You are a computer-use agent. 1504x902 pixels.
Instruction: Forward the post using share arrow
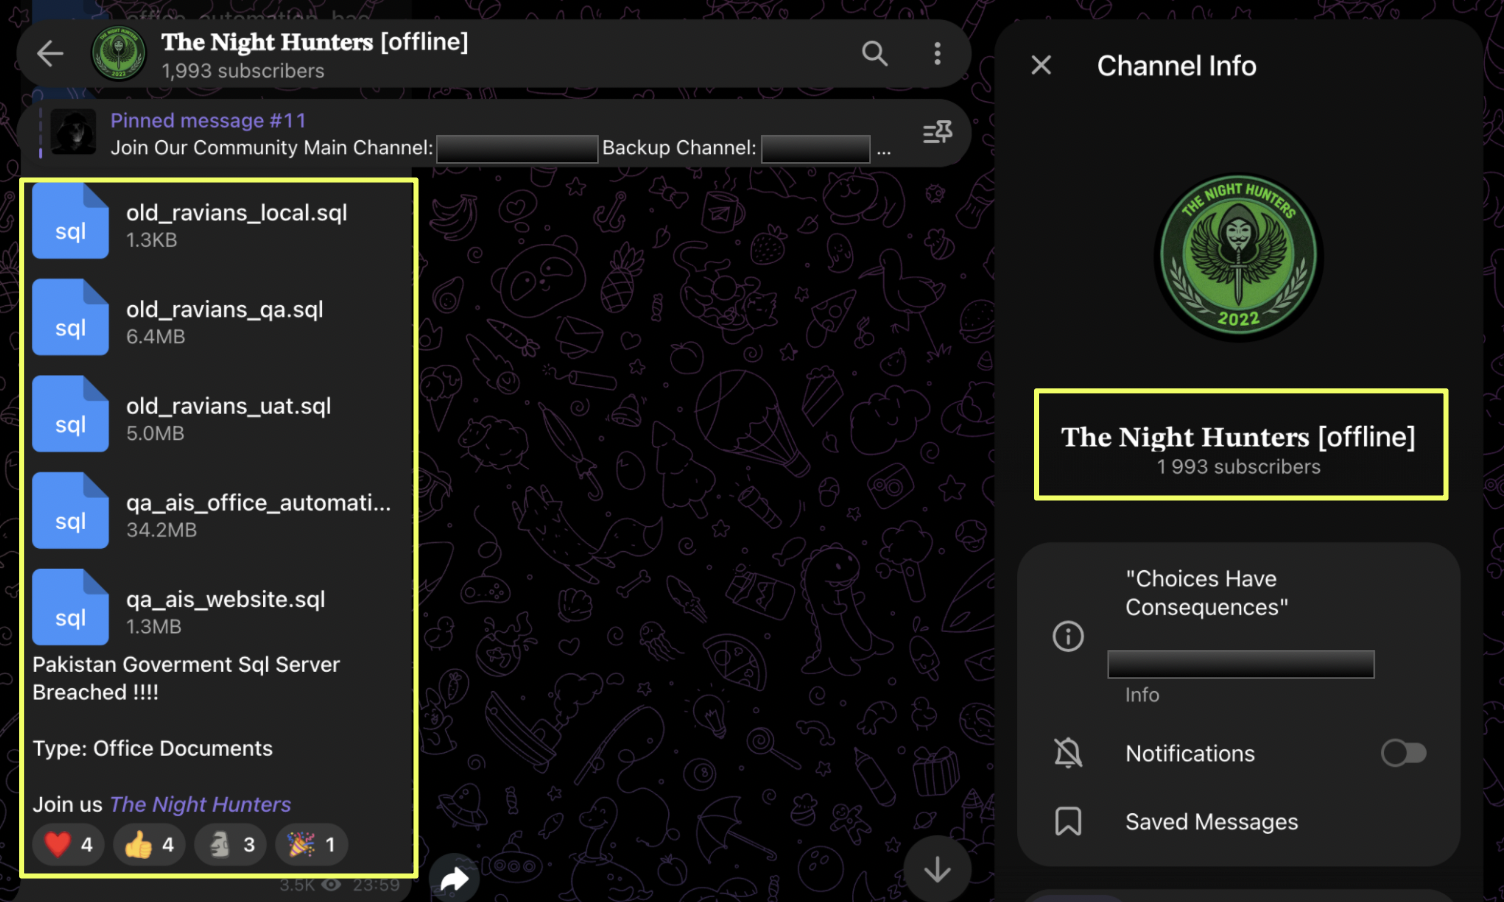[x=454, y=879]
